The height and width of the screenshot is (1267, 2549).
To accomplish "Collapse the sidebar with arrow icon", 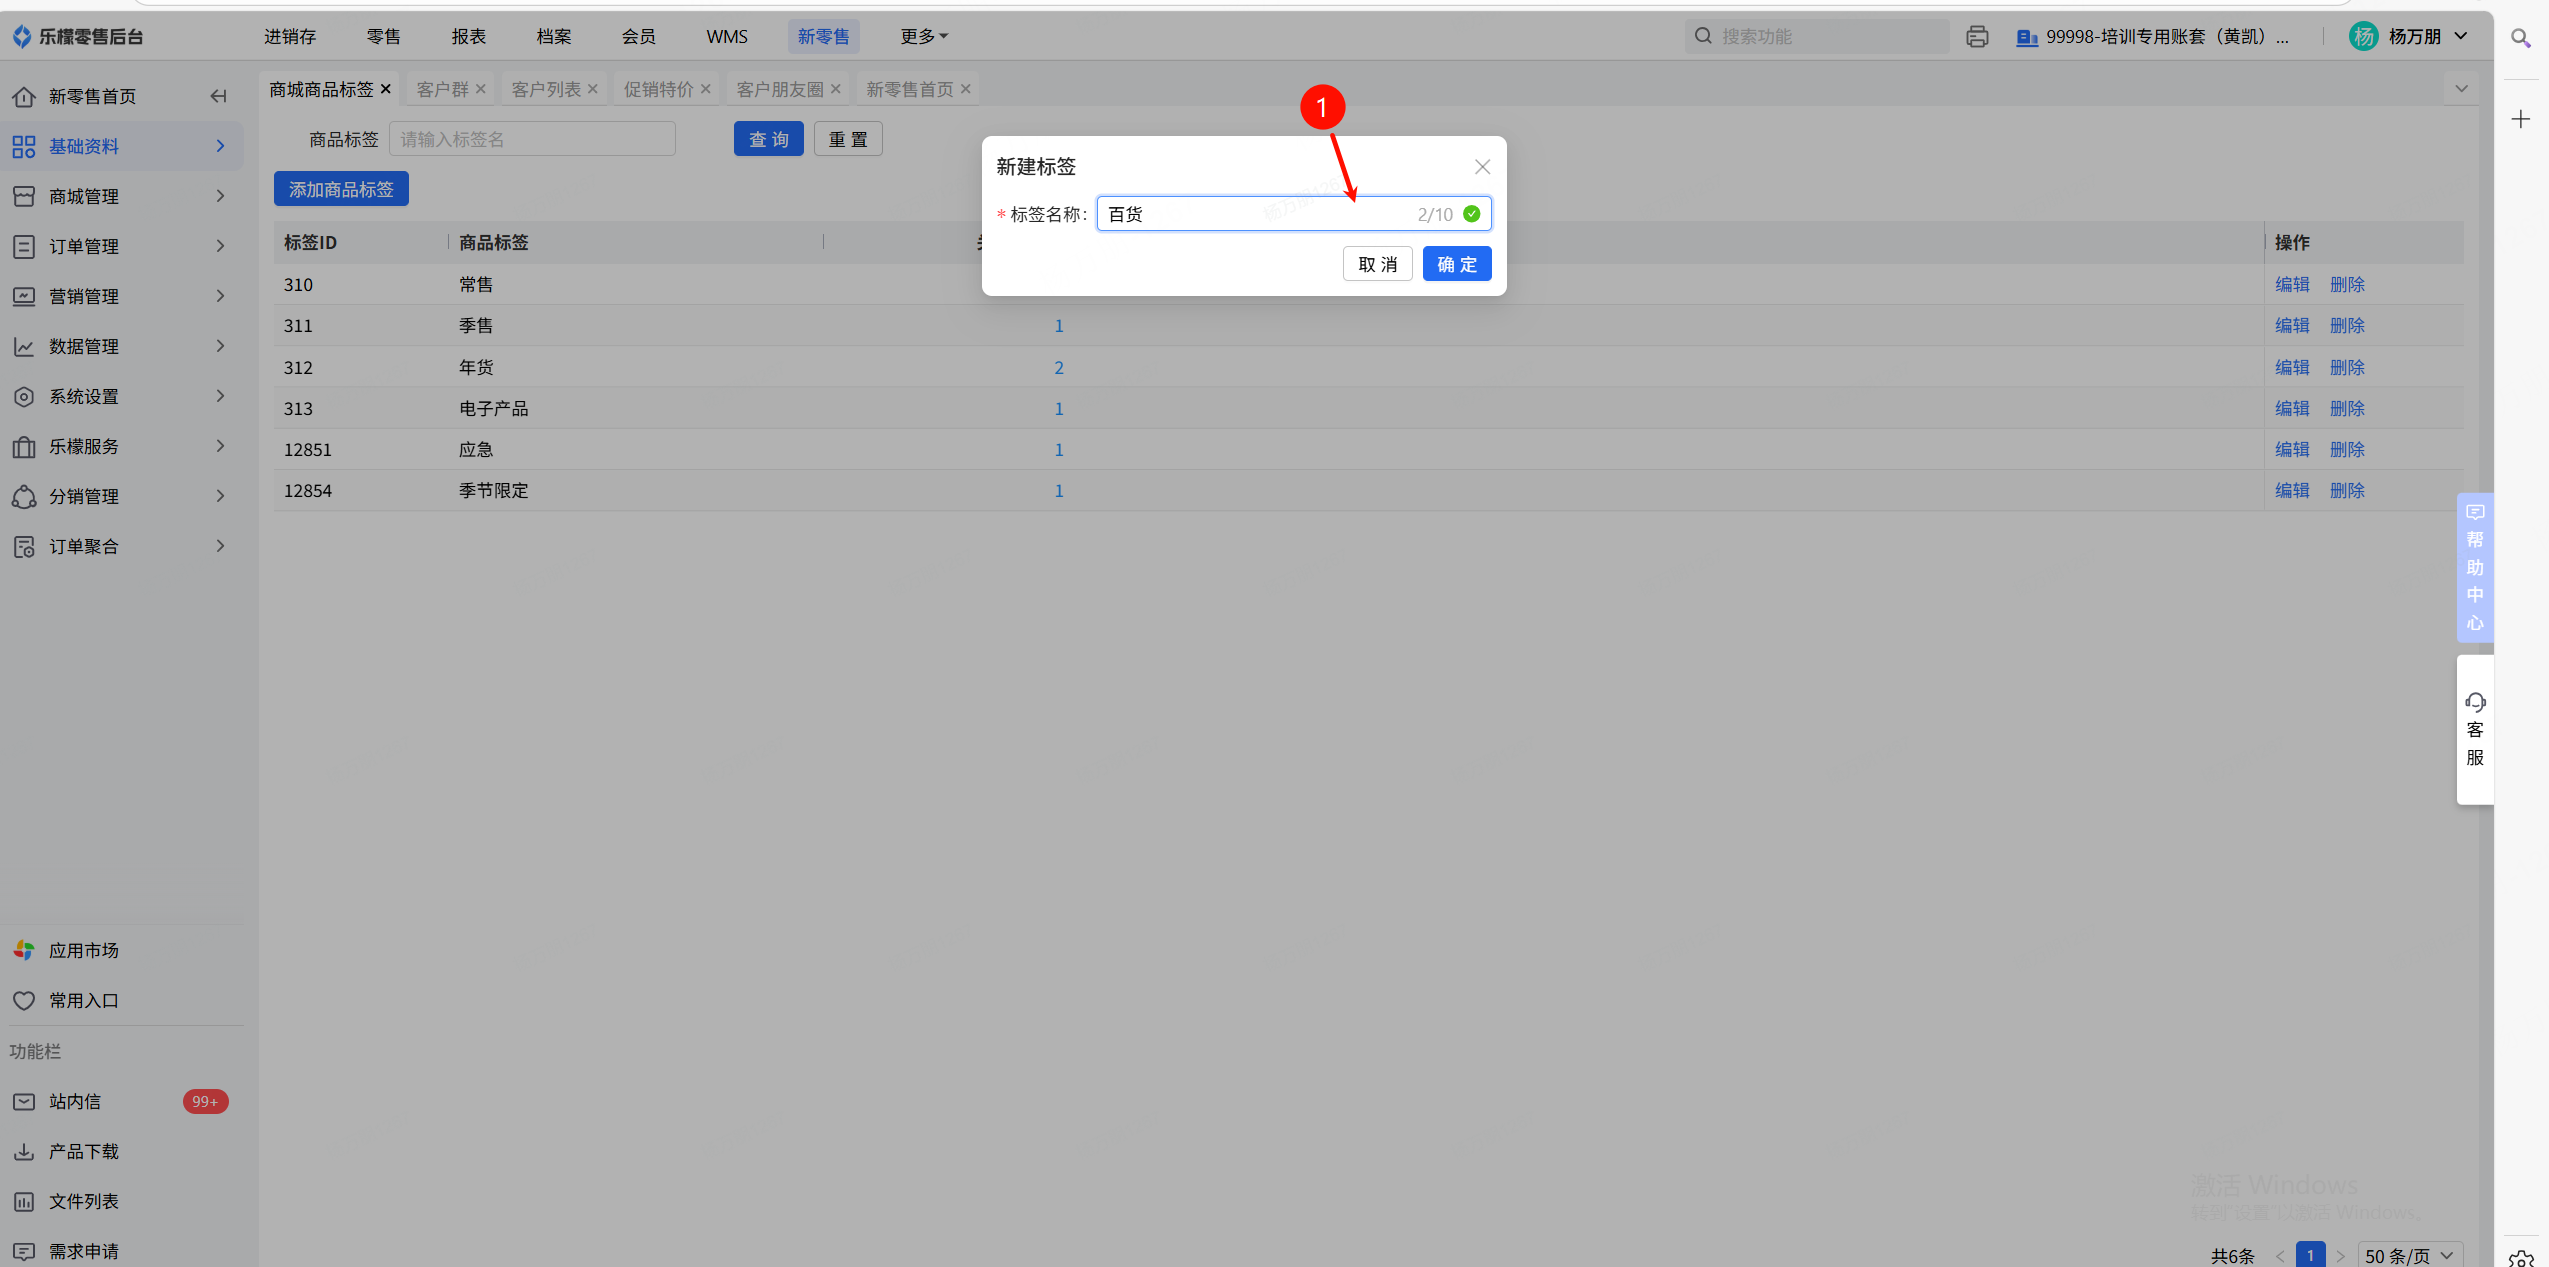I will 218,96.
